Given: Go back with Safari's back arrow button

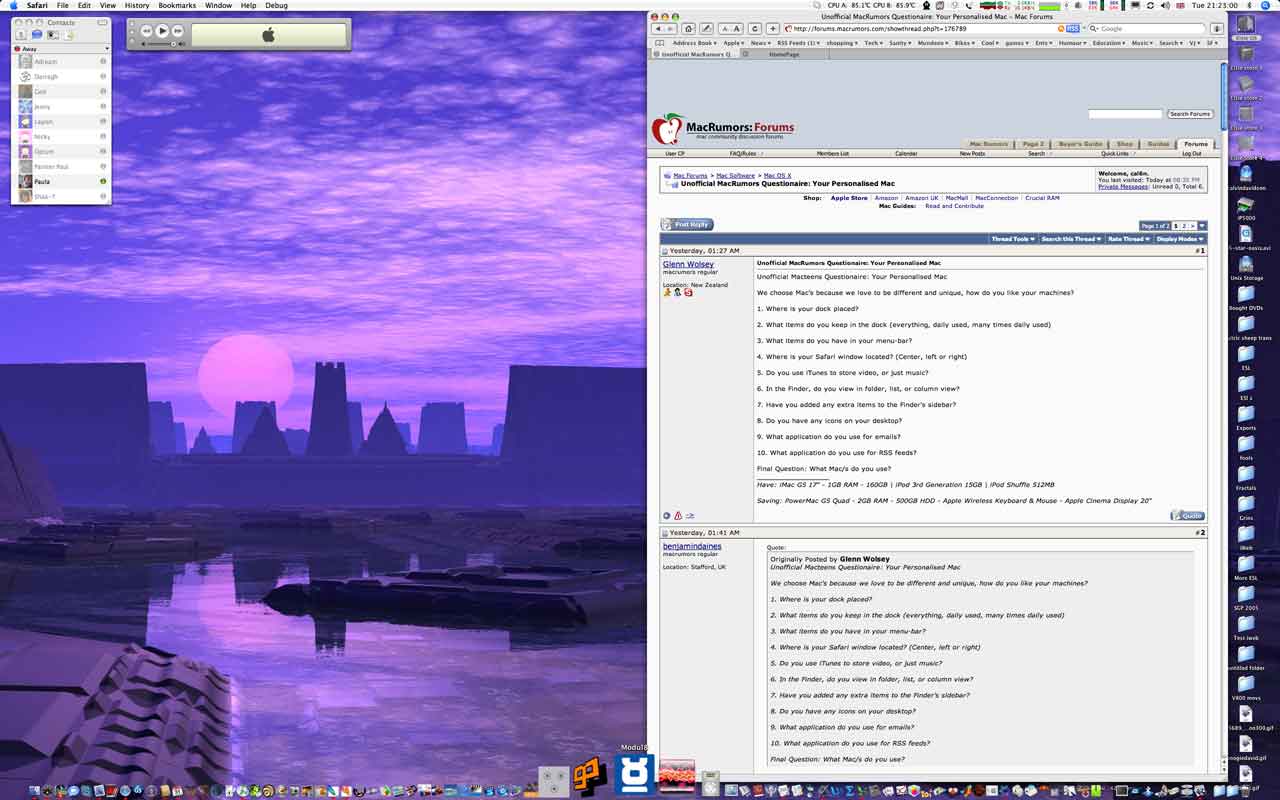Looking at the screenshot, I should (x=657, y=29).
